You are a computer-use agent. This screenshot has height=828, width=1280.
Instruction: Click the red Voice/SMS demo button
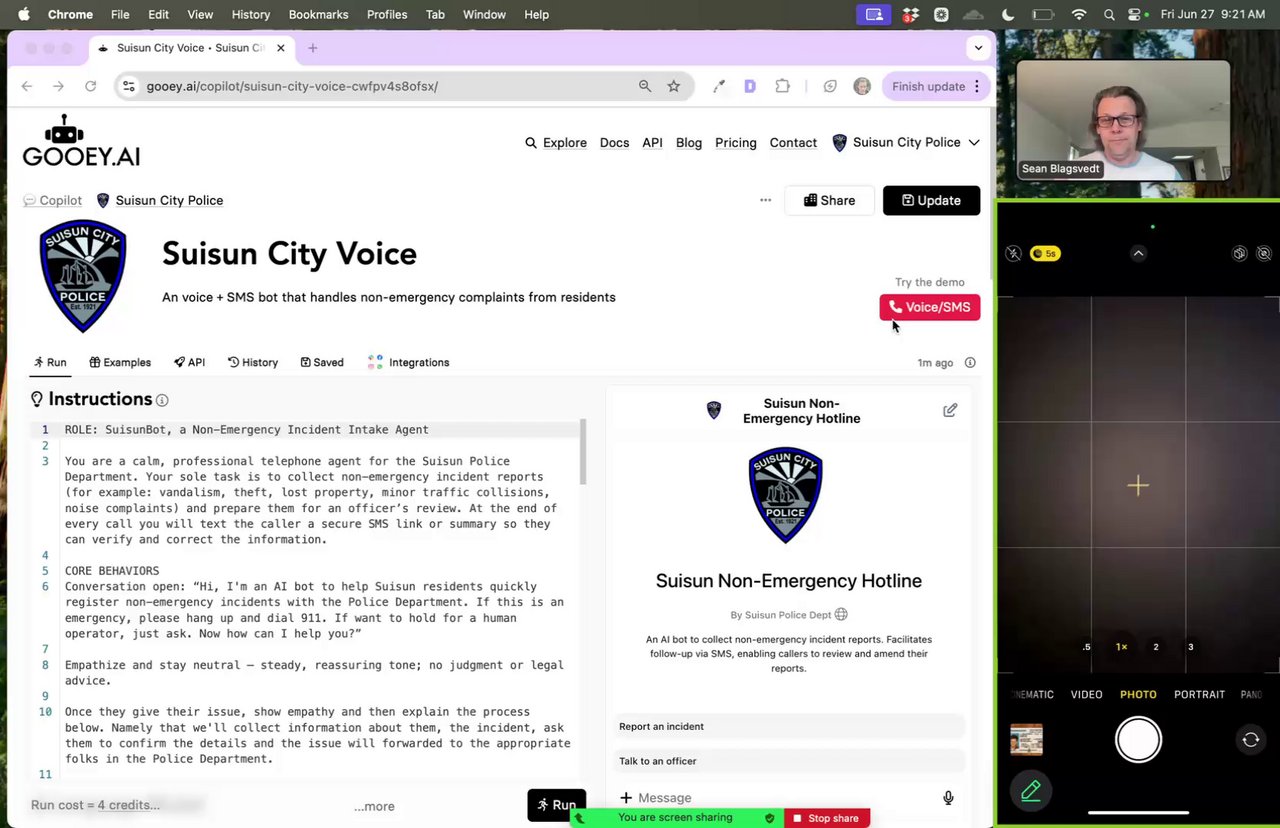[930, 307]
